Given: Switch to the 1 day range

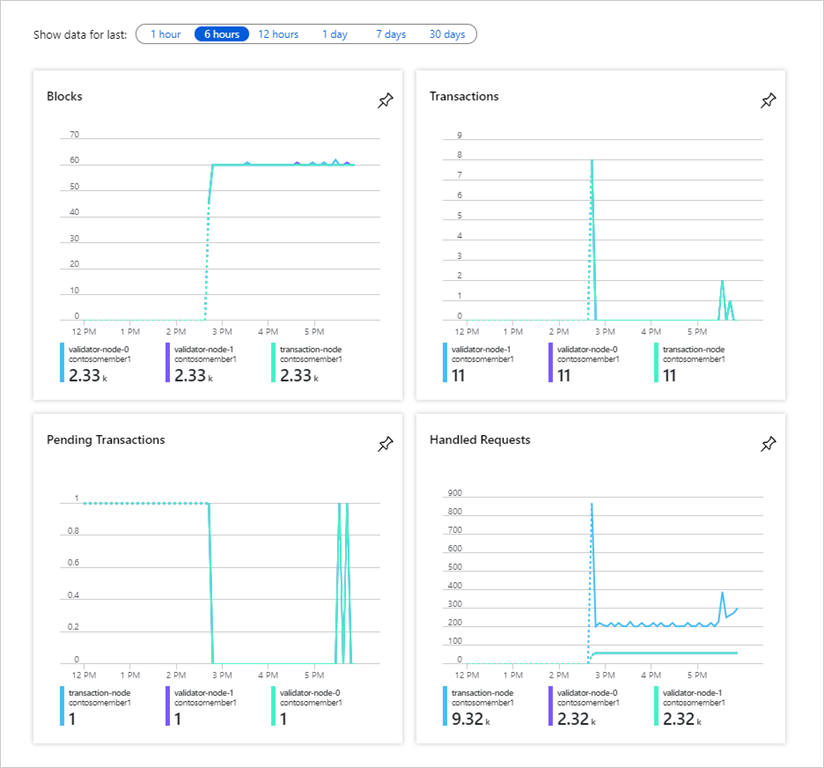Looking at the screenshot, I should click(334, 34).
